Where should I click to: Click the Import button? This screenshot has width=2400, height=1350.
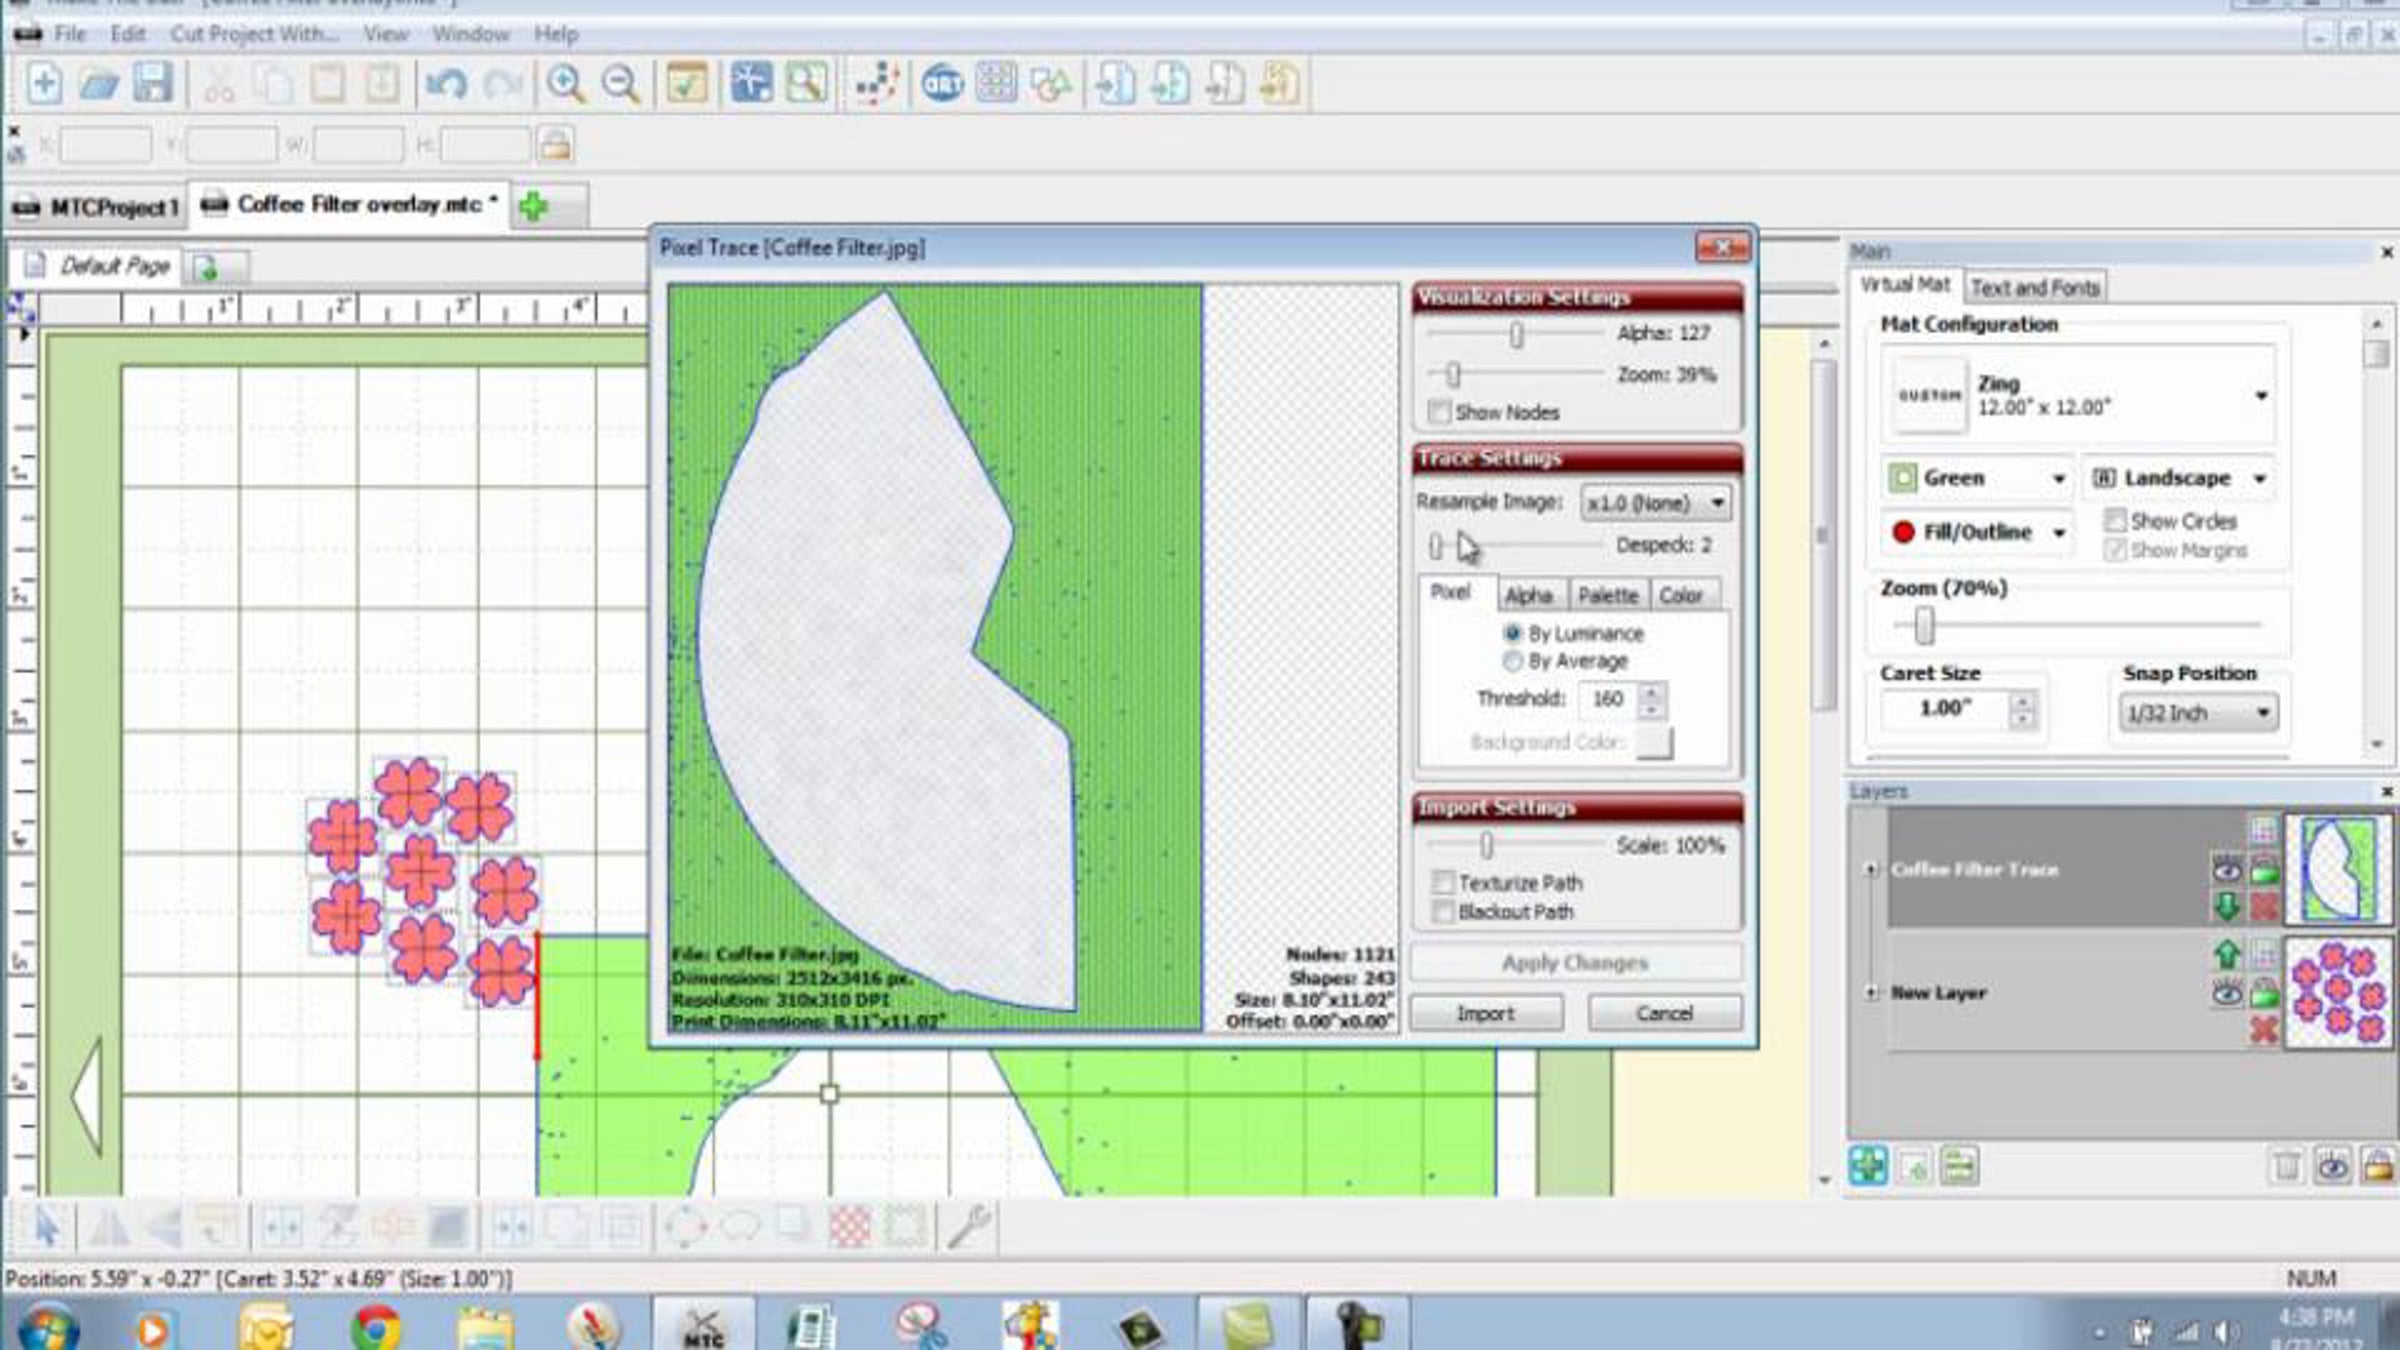pos(1485,1013)
